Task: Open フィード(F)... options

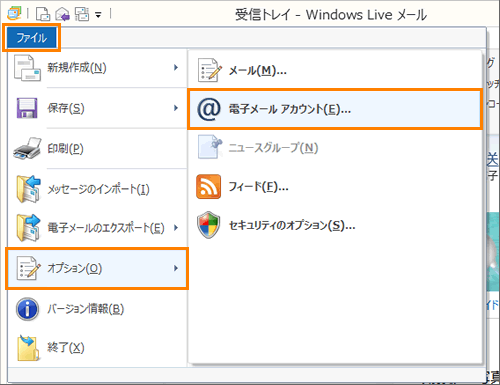Action: (335, 186)
